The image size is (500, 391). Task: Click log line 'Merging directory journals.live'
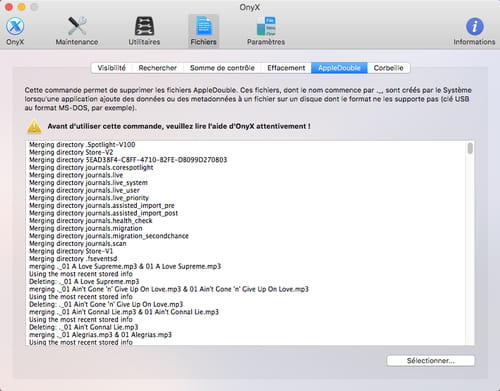click(x=76, y=175)
